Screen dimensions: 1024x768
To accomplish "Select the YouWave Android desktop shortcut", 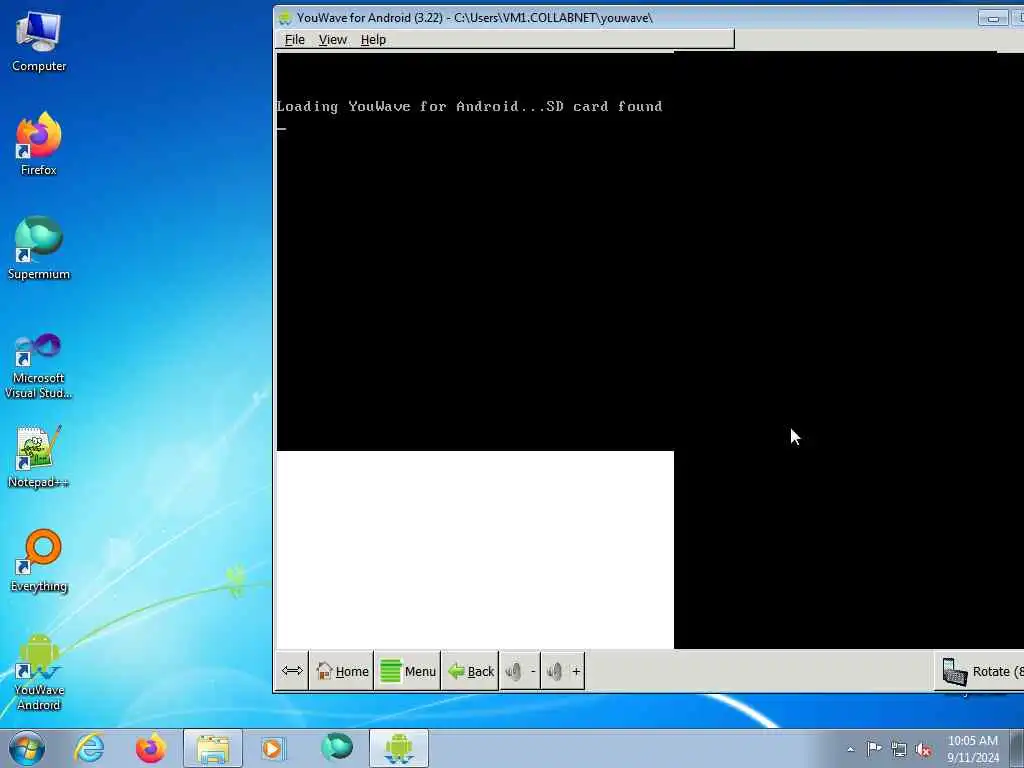I will 39,673.
